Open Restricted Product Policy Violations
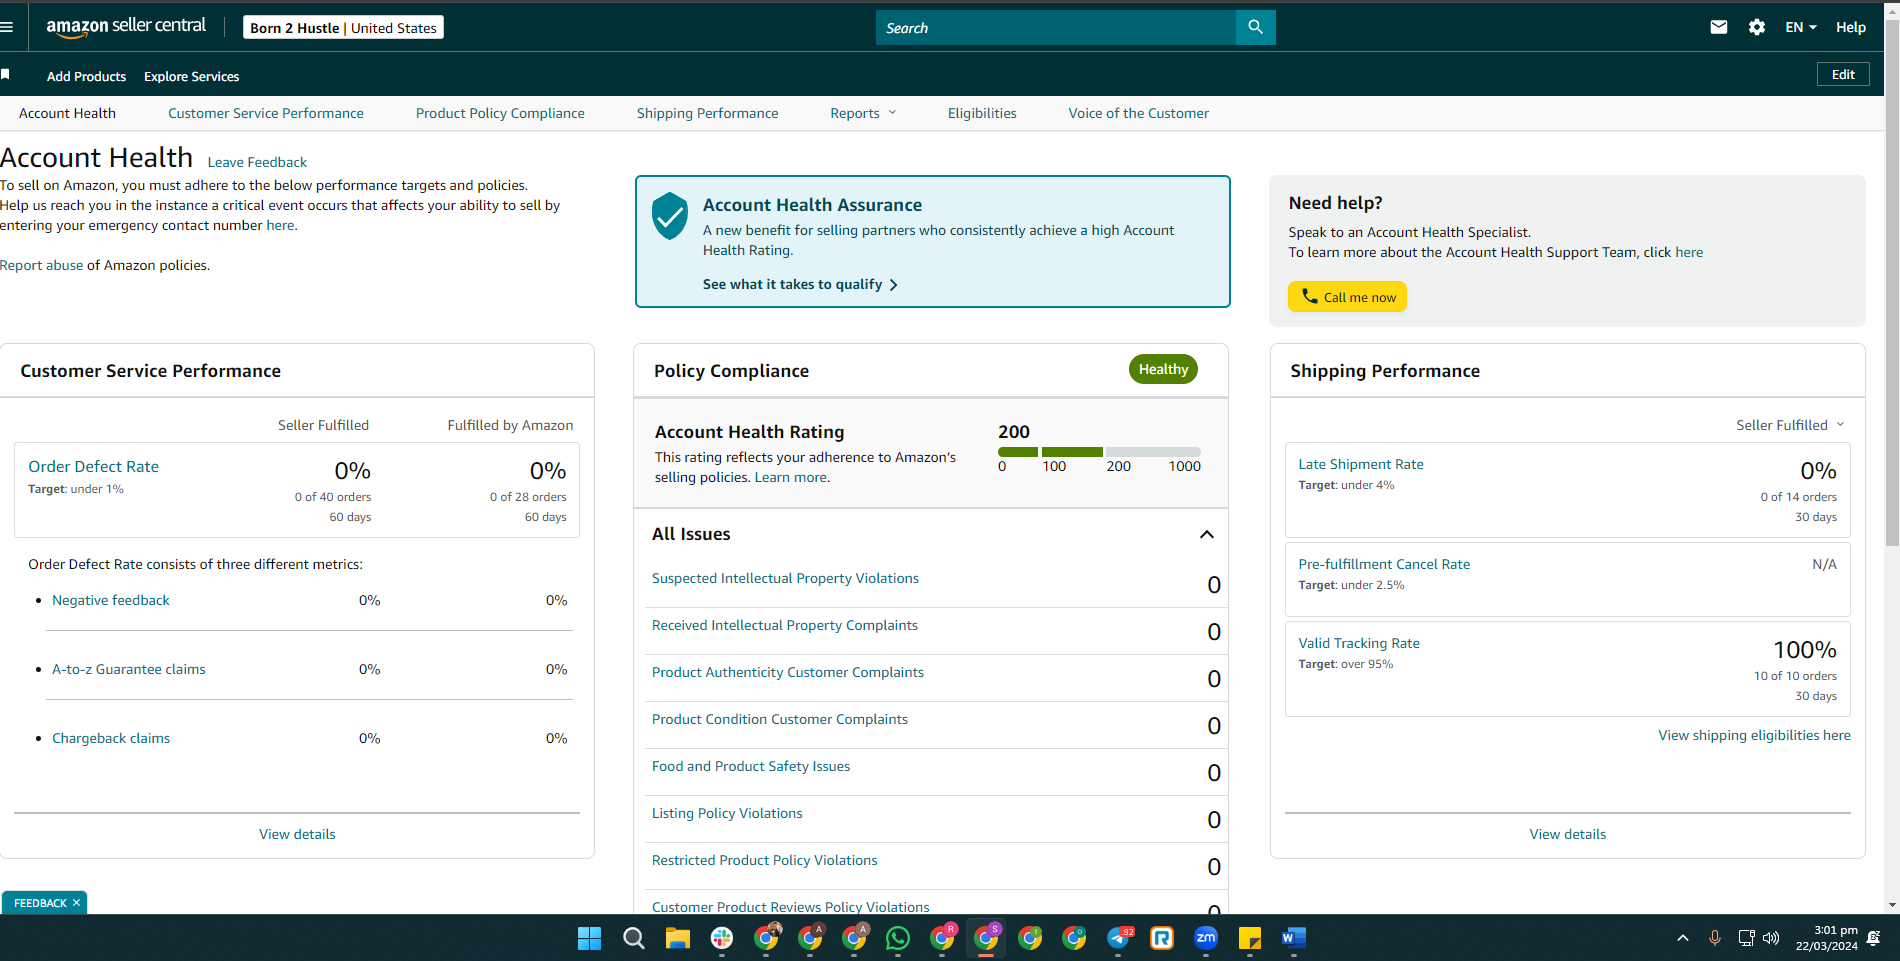Screen dimensions: 1900x961 tap(764, 860)
